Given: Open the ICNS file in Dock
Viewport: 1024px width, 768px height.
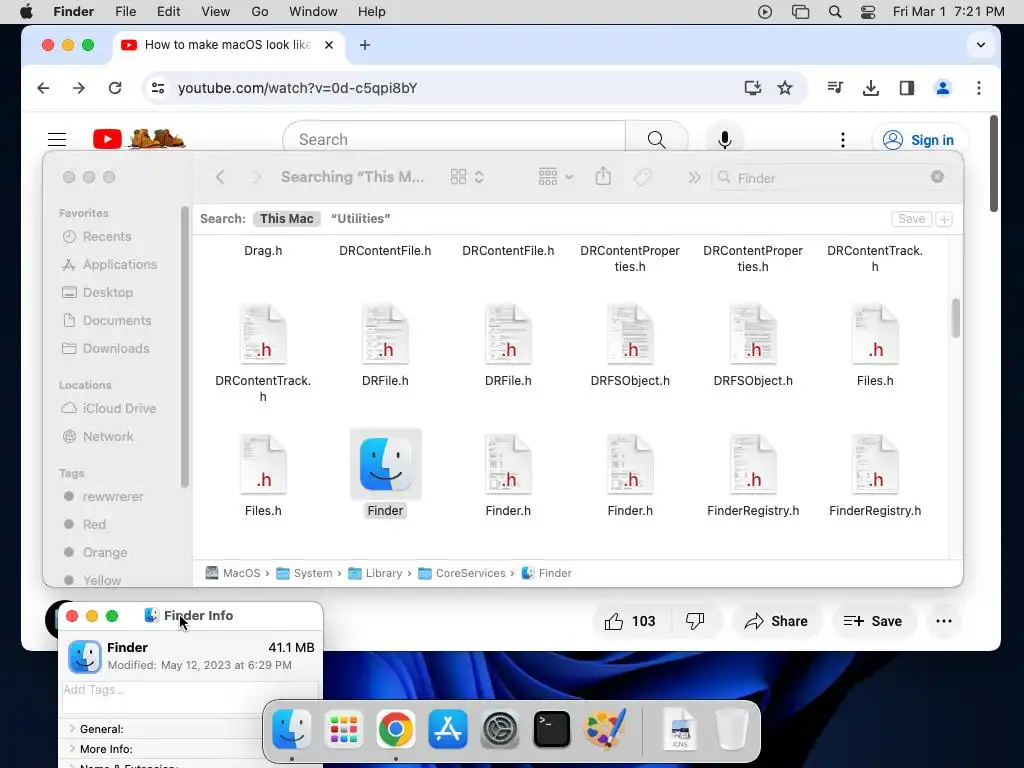Looking at the screenshot, I should [x=680, y=729].
